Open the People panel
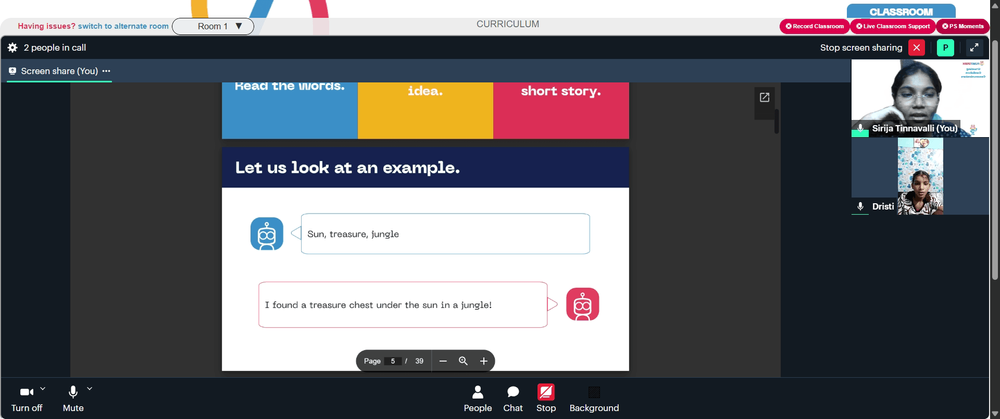This screenshot has height=419, width=1000. point(478,399)
